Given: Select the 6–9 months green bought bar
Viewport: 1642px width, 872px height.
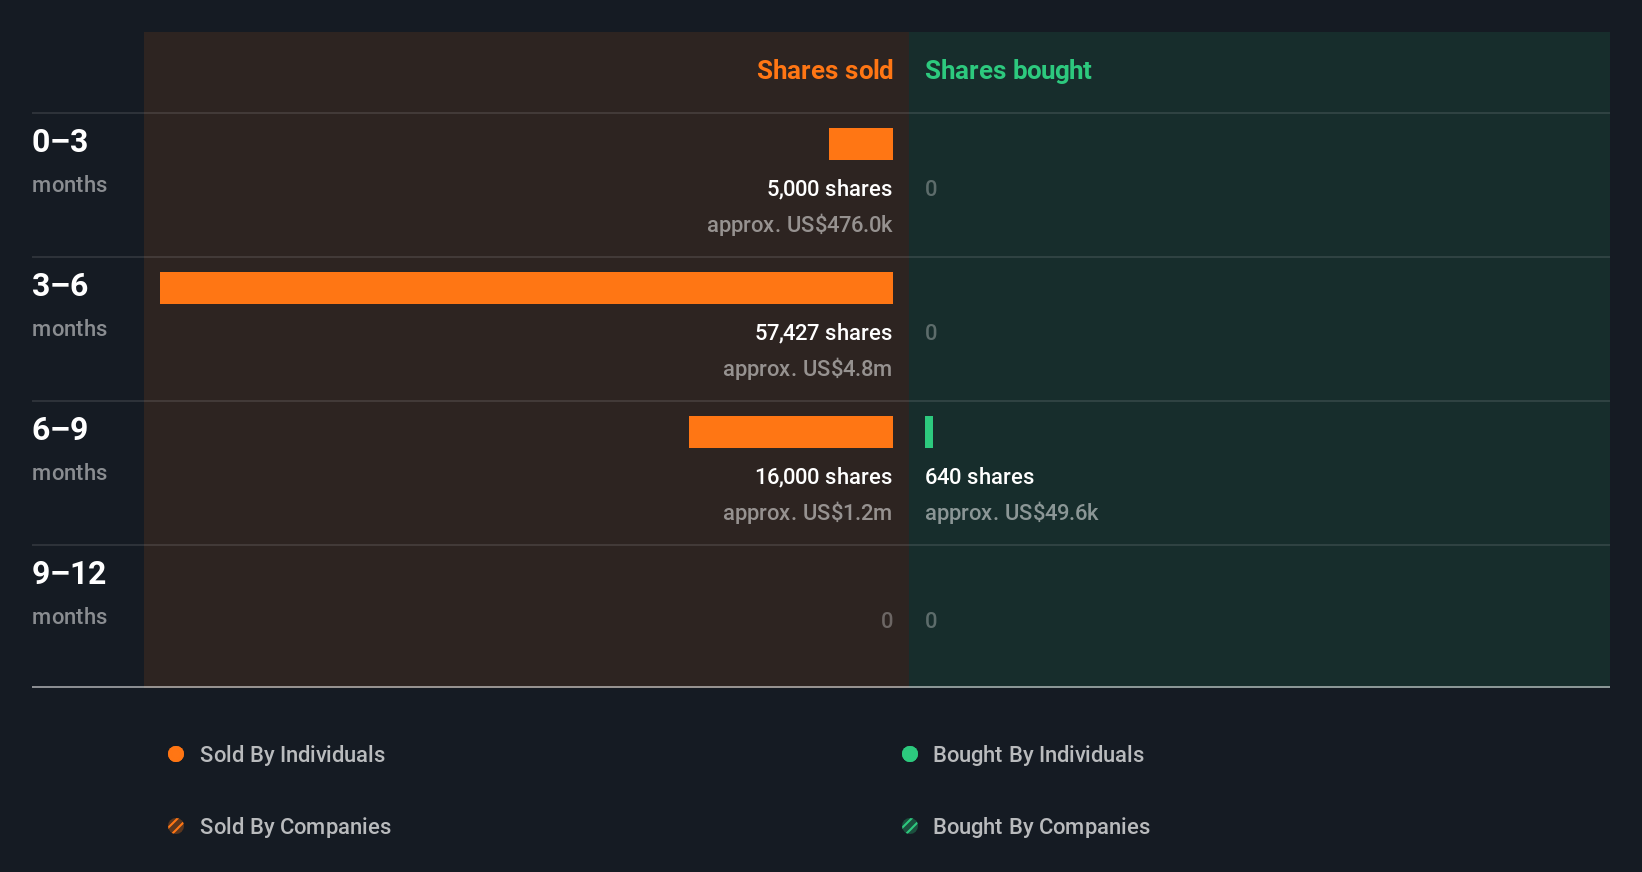Looking at the screenshot, I should (929, 432).
